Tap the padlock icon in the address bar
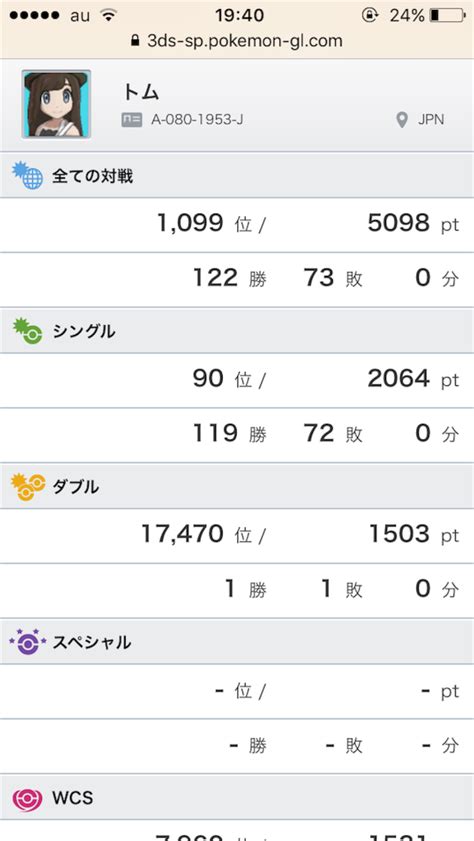This screenshot has height=841, width=474. [135, 41]
